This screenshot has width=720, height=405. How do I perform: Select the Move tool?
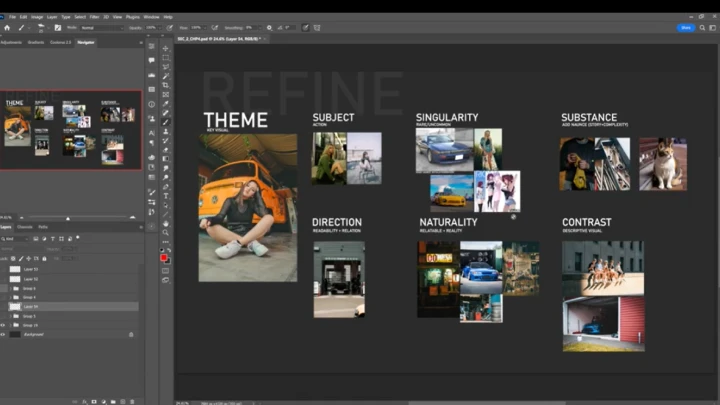(x=166, y=48)
